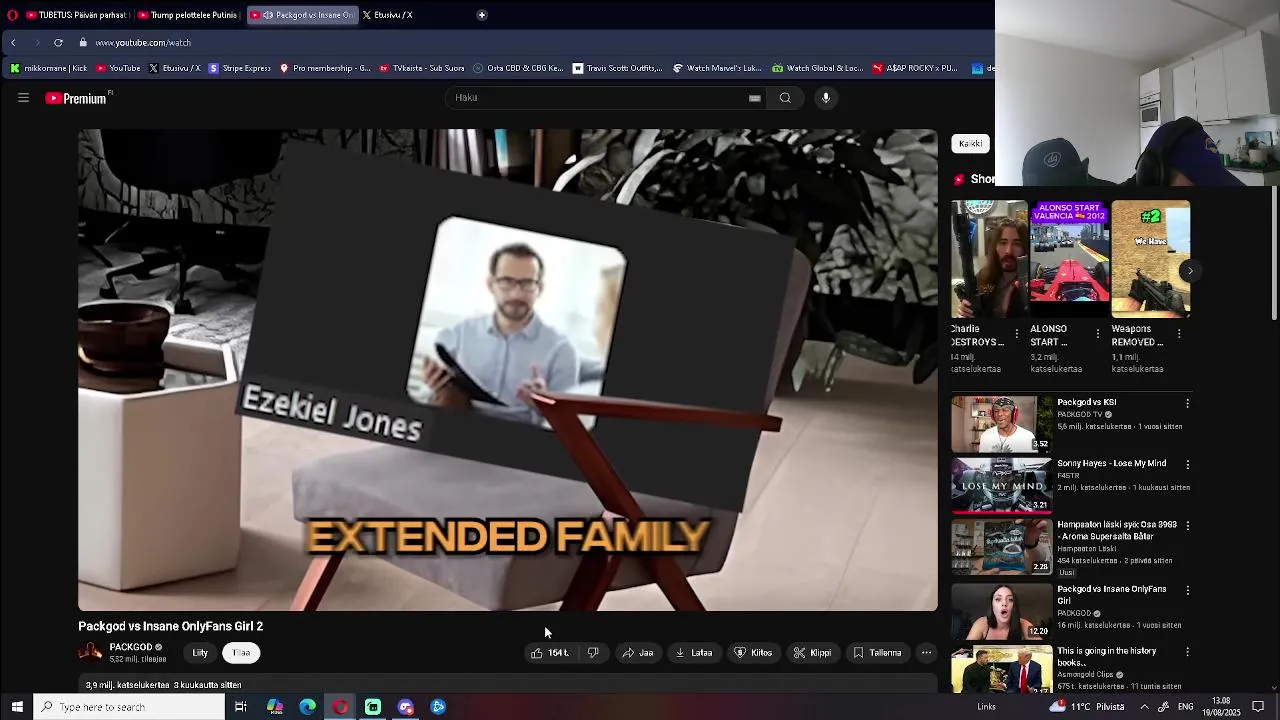The width and height of the screenshot is (1280, 720).
Task: Click the Liity join button
Action: [x=200, y=653]
